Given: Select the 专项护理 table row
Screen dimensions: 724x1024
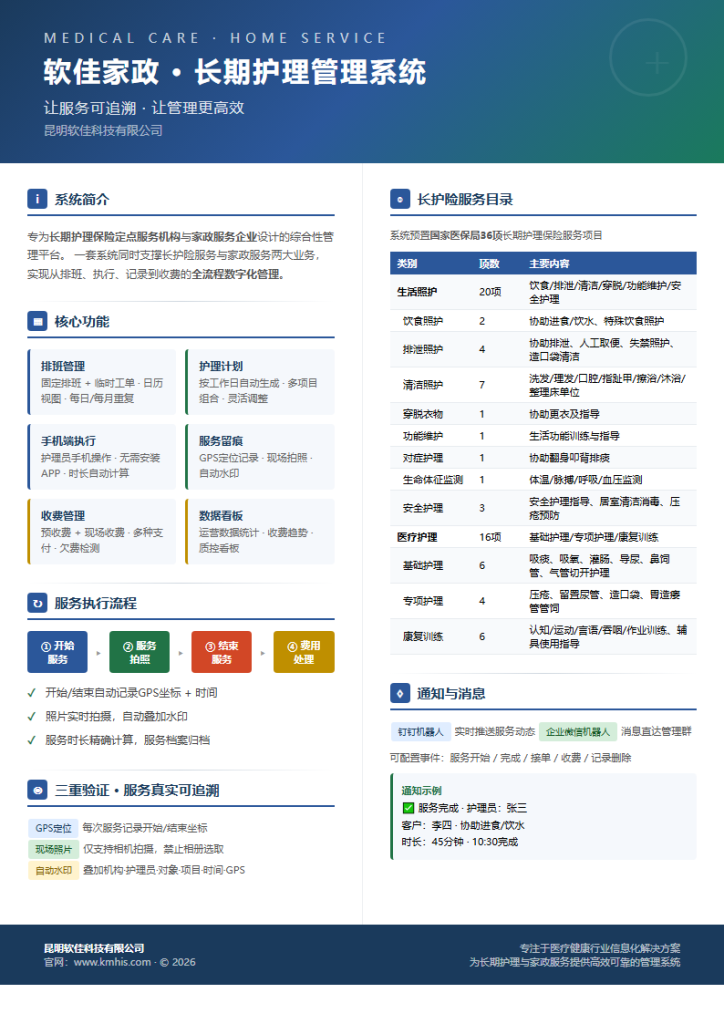Looking at the screenshot, I should coord(543,601).
